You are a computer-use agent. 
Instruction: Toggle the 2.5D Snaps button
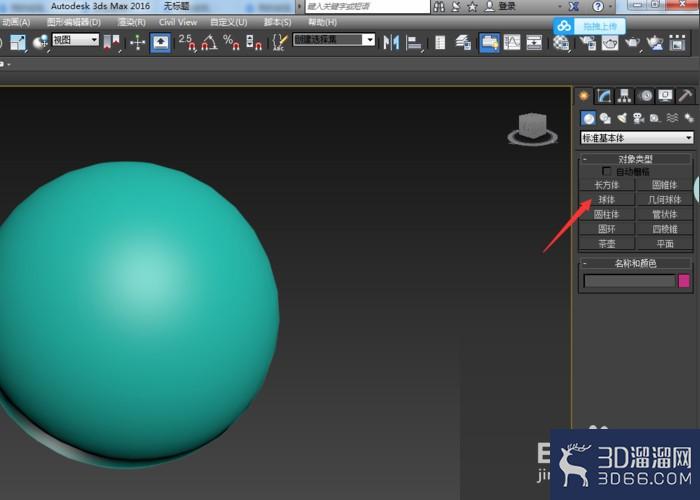[187, 42]
